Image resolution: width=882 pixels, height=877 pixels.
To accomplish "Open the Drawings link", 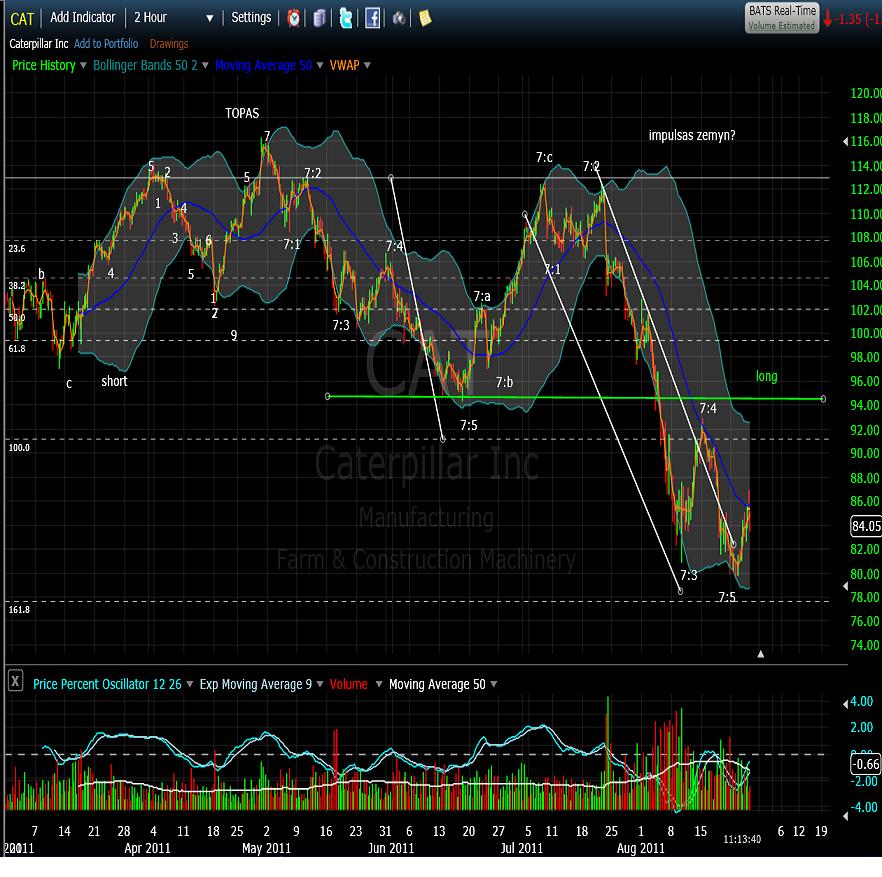I will [169, 43].
